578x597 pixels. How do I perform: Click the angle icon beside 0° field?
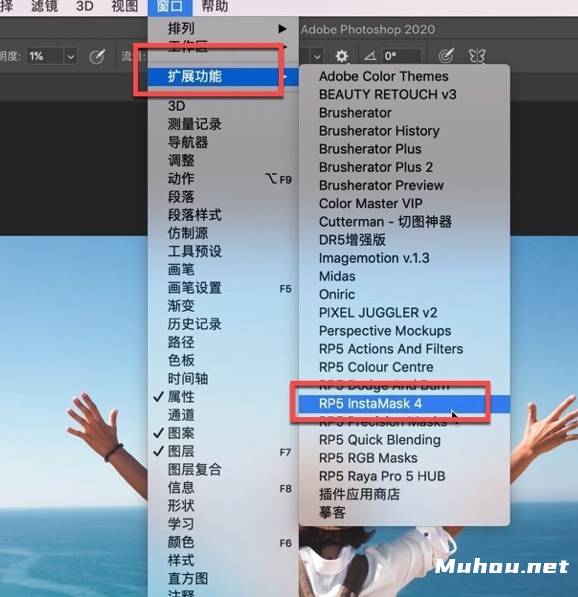click(x=370, y=56)
